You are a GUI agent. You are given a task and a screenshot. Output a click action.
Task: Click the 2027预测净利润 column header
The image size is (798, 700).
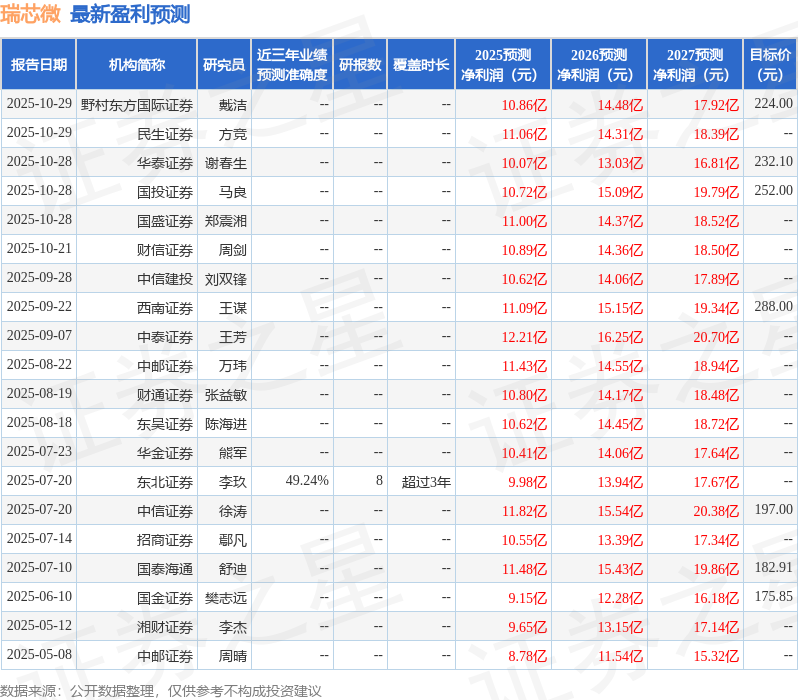[x=695, y=65]
